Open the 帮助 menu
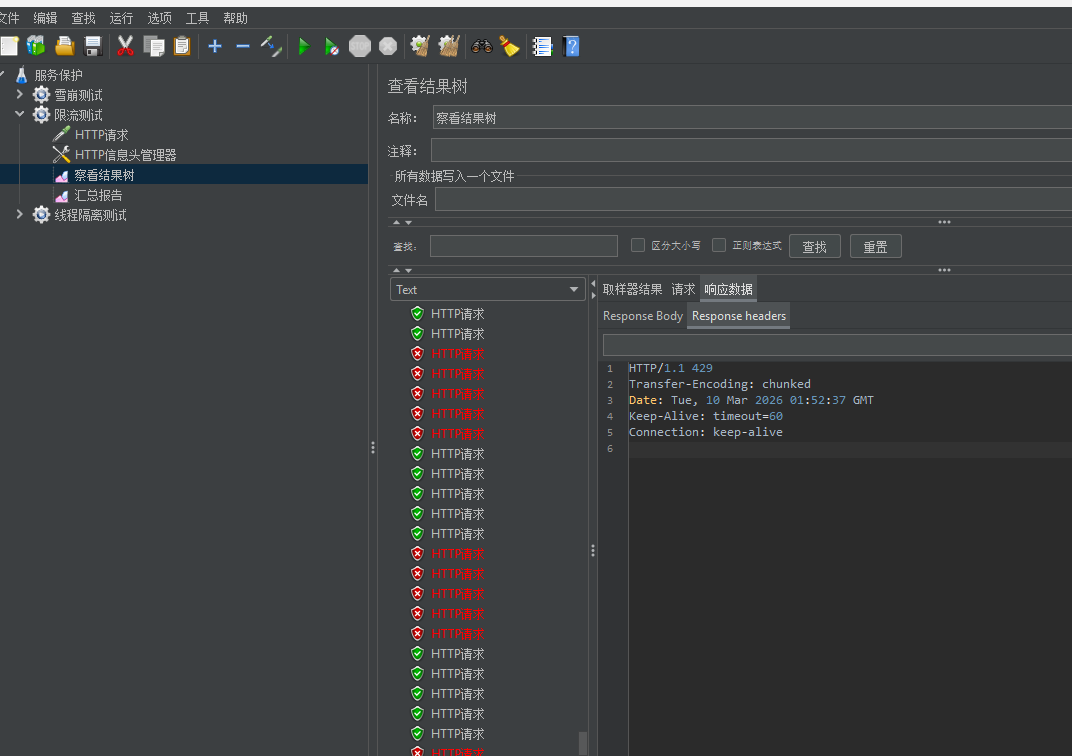This screenshot has width=1072, height=756. [236, 18]
